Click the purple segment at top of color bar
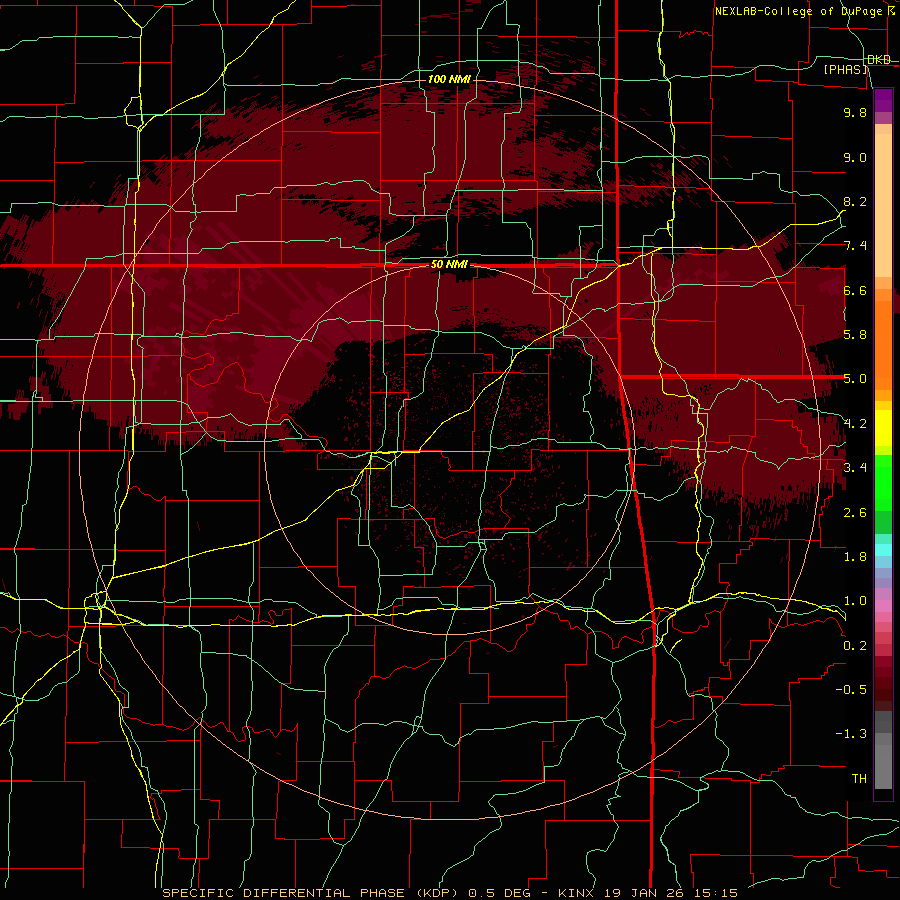This screenshot has width=900, height=900. 883,100
